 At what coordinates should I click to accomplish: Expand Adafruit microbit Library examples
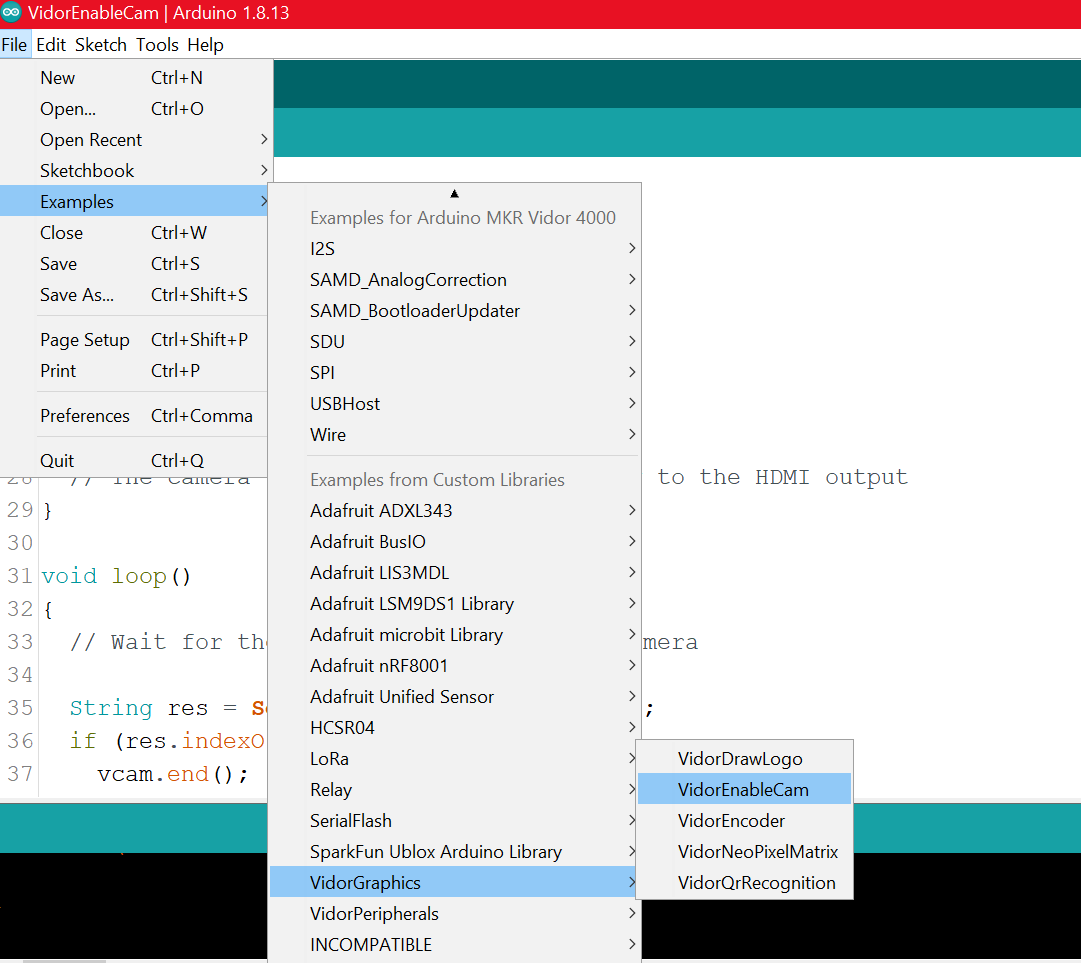(x=455, y=635)
